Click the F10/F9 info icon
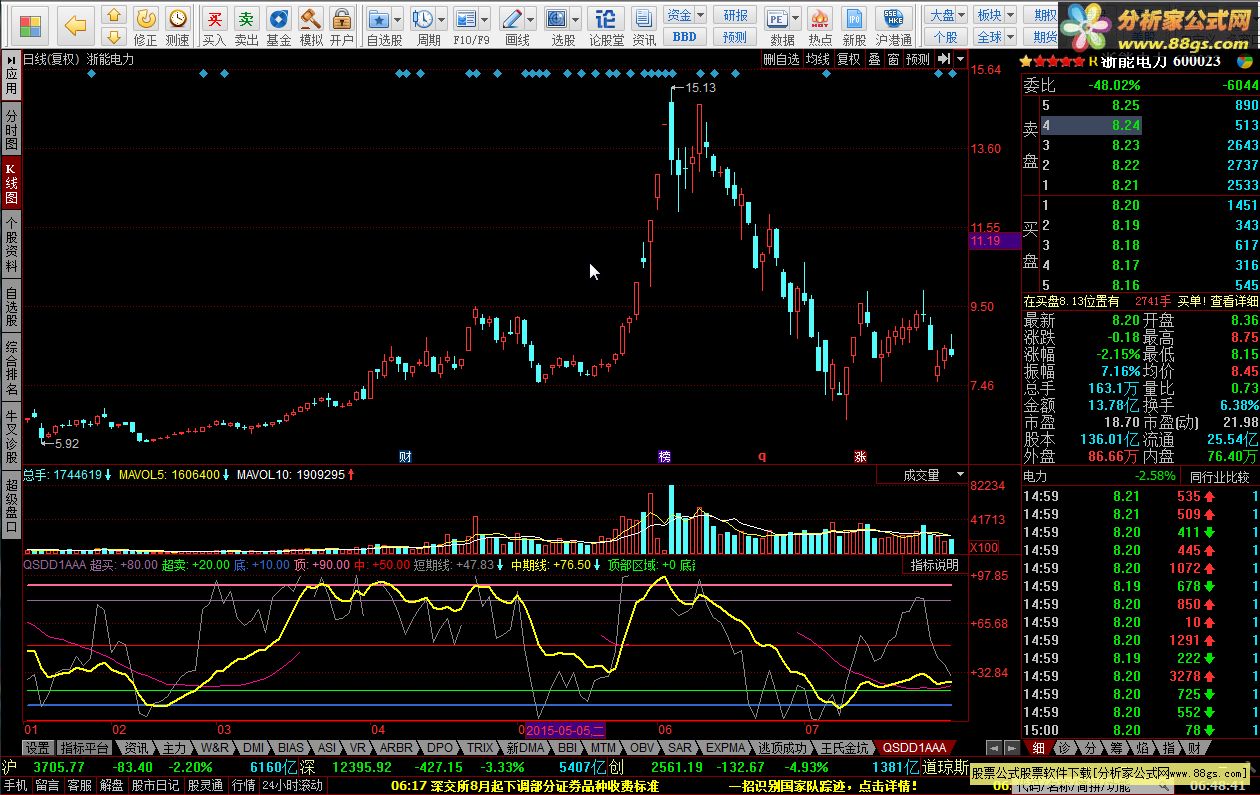Image resolution: width=1260 pixels, height=795 pixels. [x=466, y=18]
